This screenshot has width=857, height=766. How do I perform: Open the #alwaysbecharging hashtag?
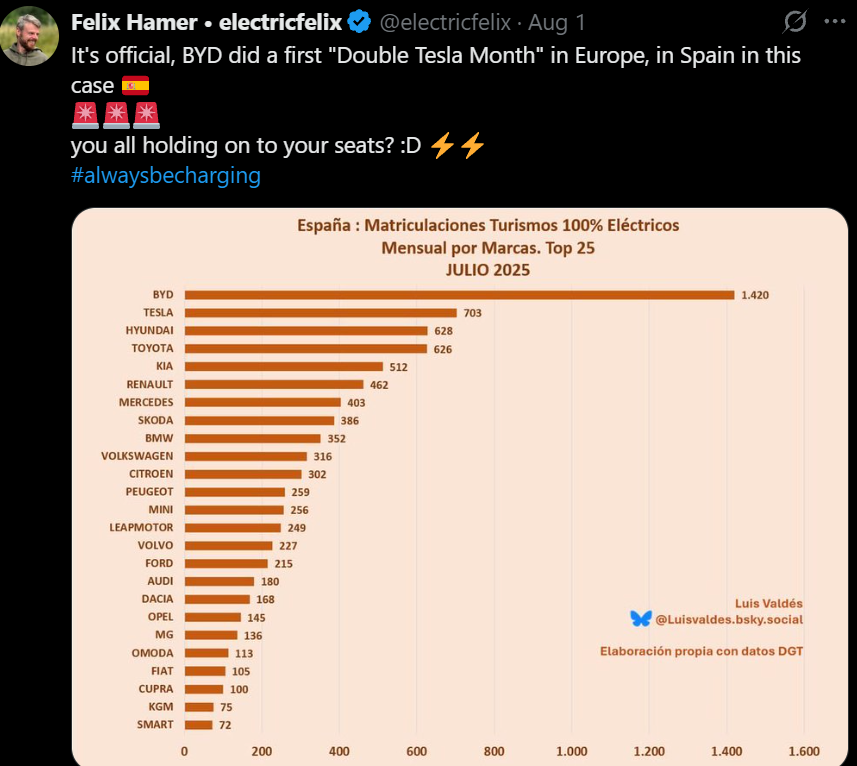[165, 176]
